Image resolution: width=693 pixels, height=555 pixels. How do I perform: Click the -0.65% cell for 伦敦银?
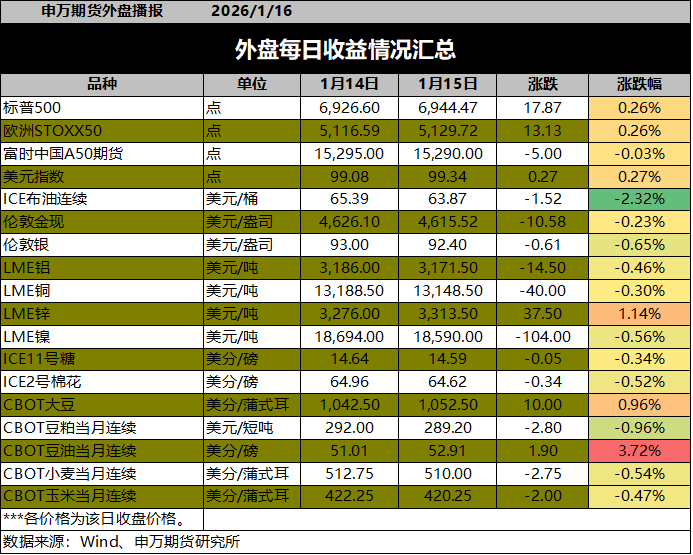click(x=640, y=245)
